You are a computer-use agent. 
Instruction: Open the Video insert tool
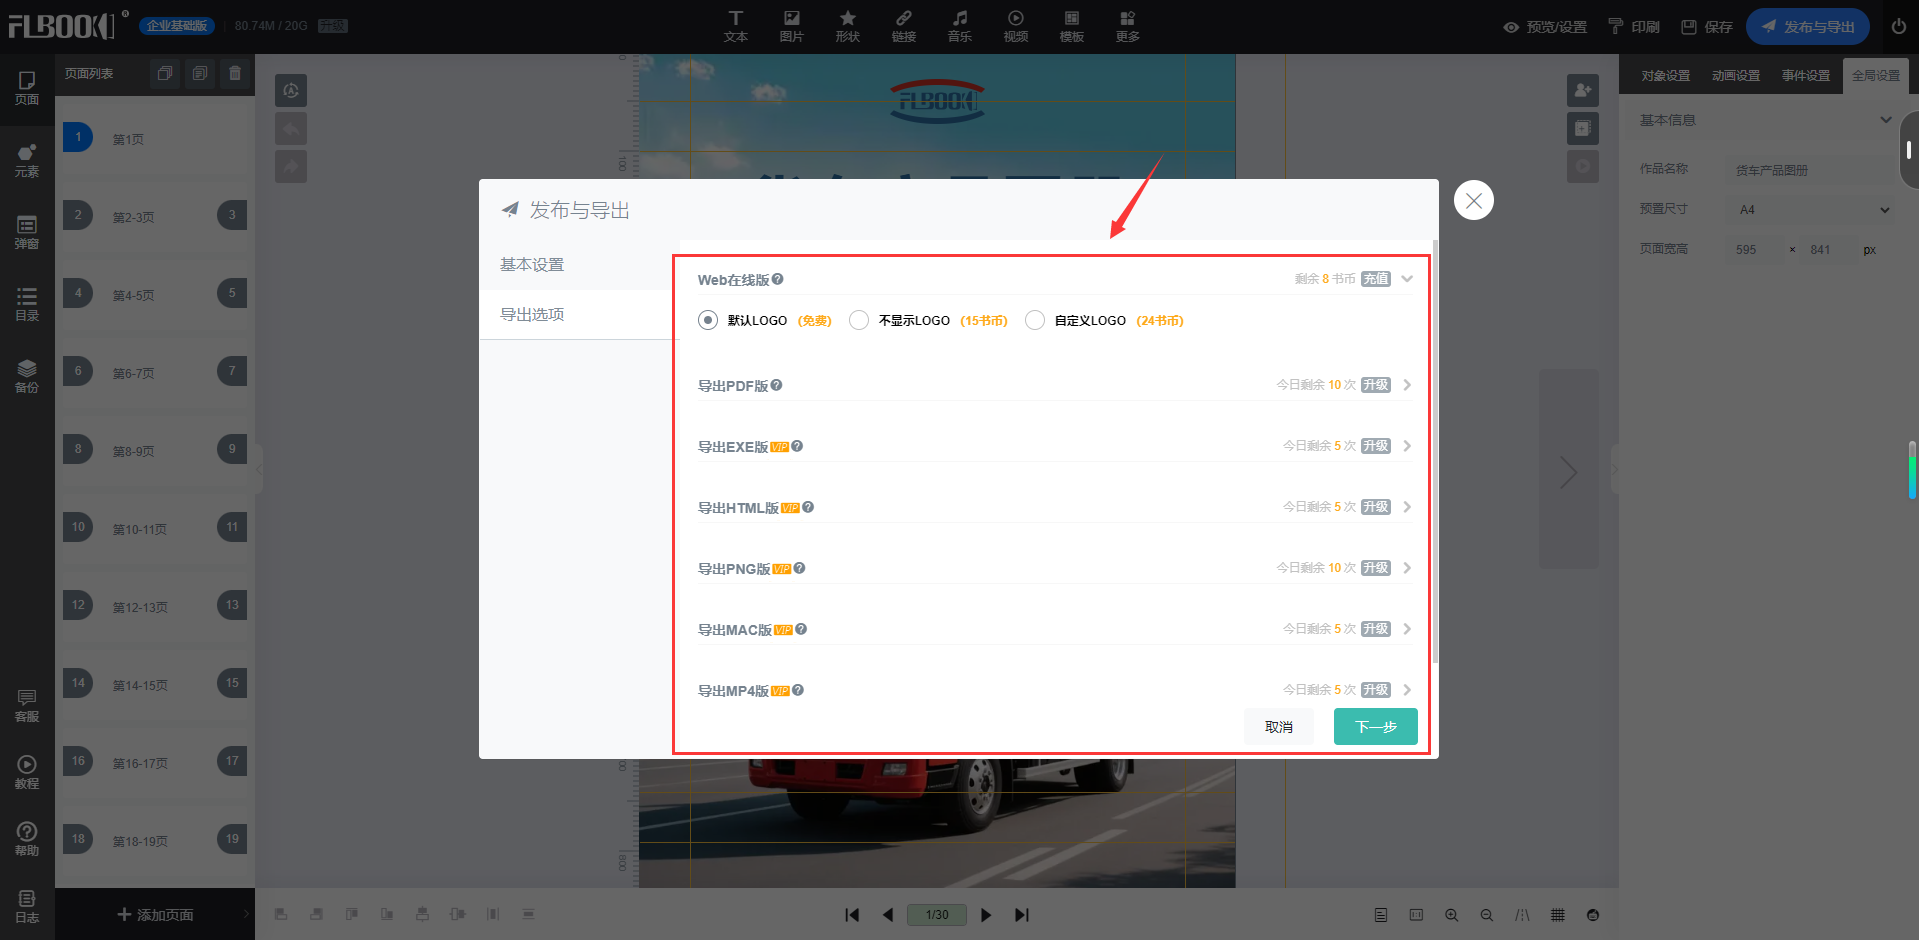[1015, 26]
